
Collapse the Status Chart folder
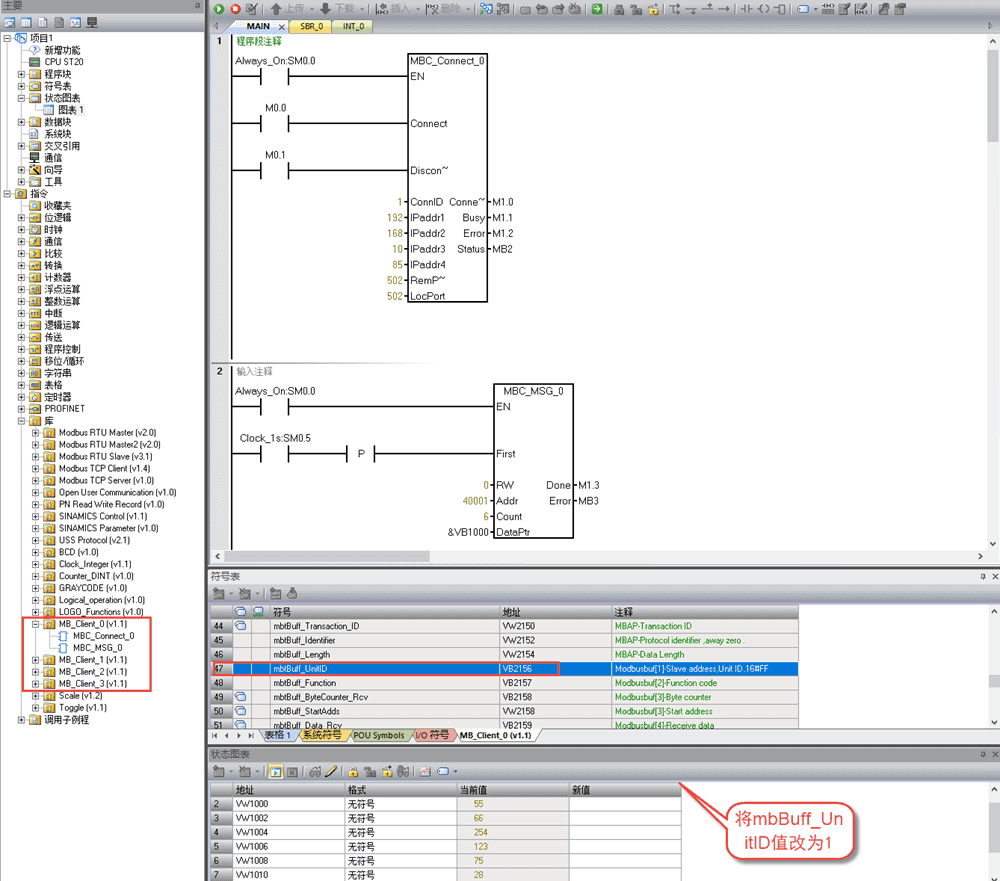pos(22,98)
